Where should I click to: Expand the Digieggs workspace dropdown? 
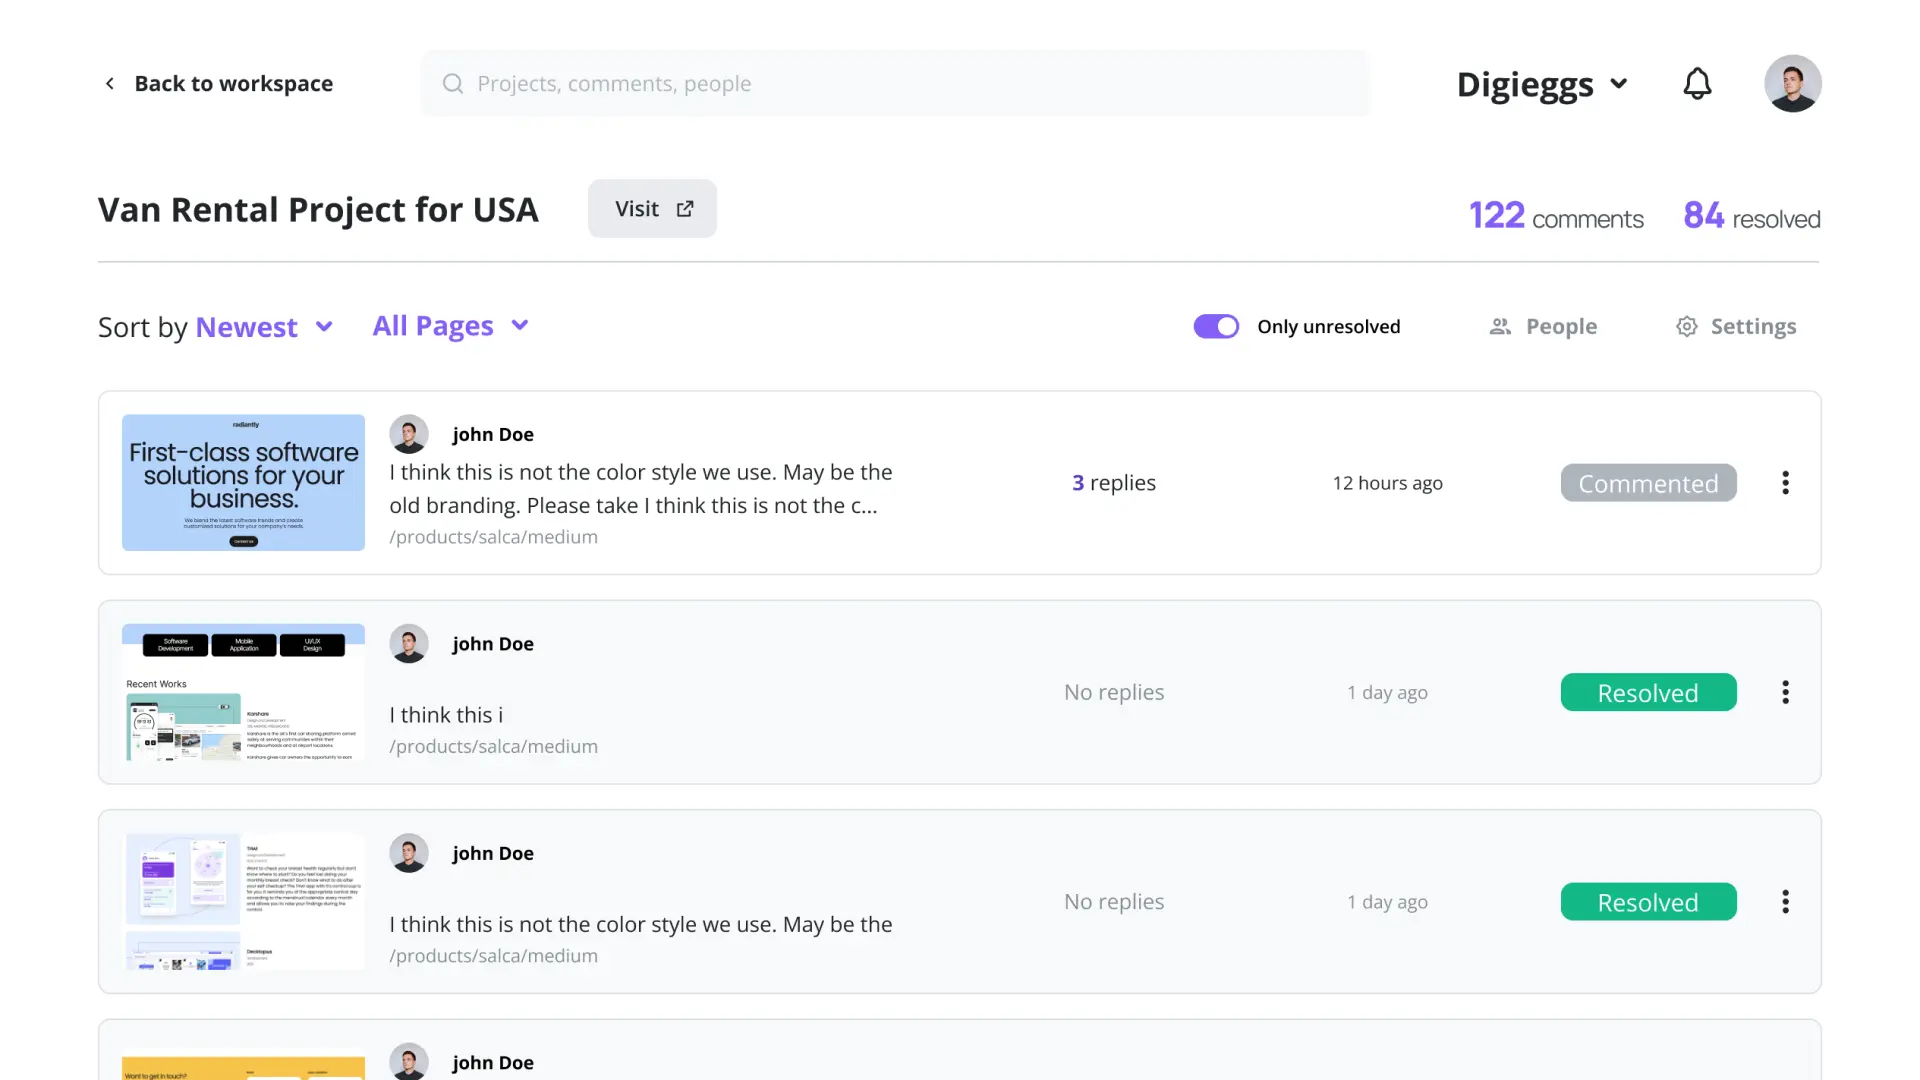coord(1542,84)
